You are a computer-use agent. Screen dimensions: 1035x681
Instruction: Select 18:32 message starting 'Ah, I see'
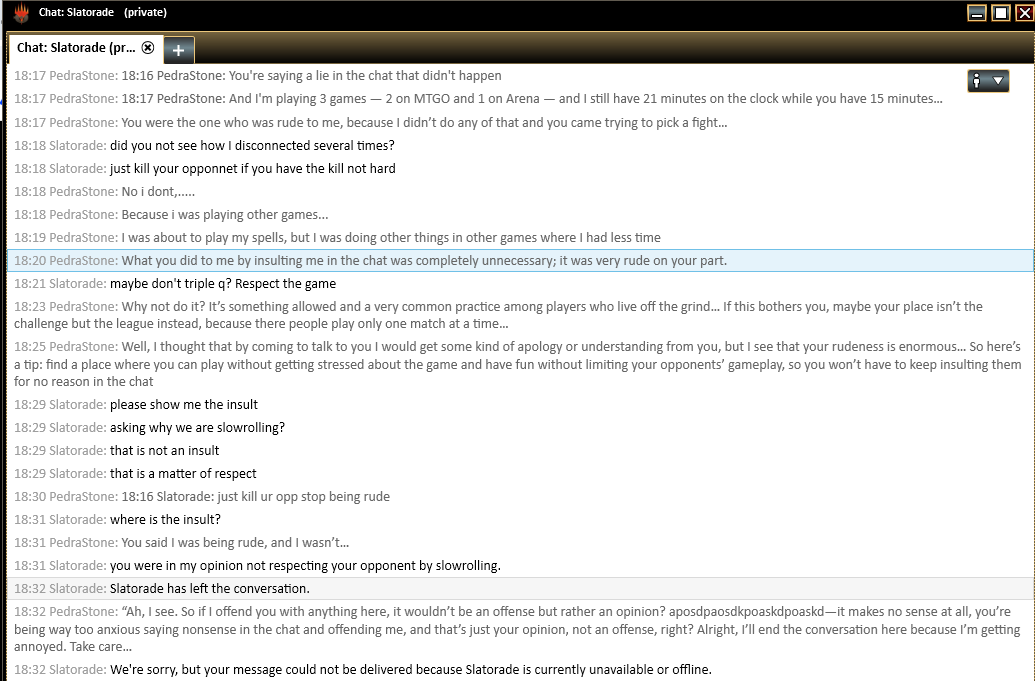pos(520,630)
